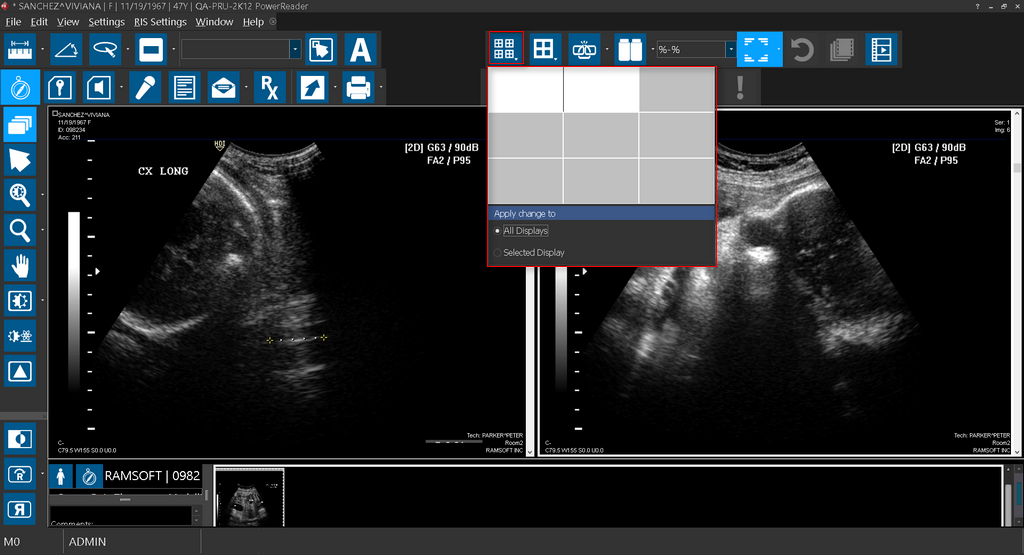Select the magnifying glass zoom tool
Image resolution: width=1024 pixels, height=555 pixels.
pos(20,230)
